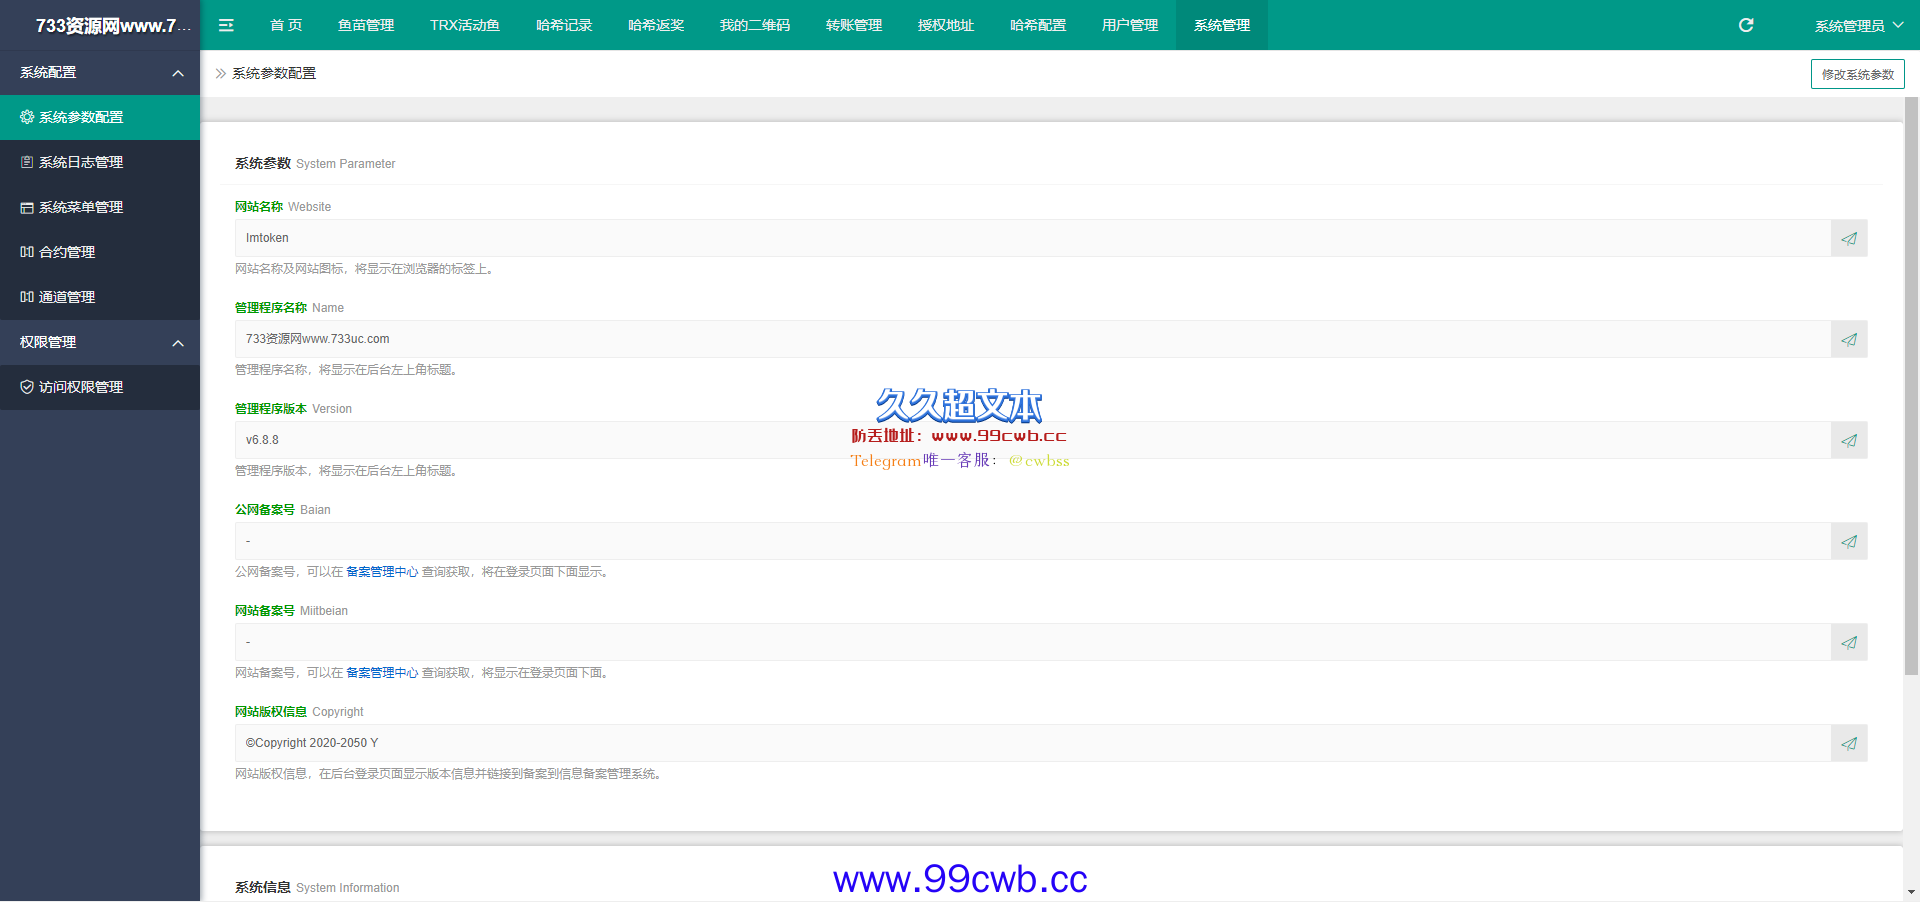Open the 系统管理员 user dropdown

[x=1859, y=25]
